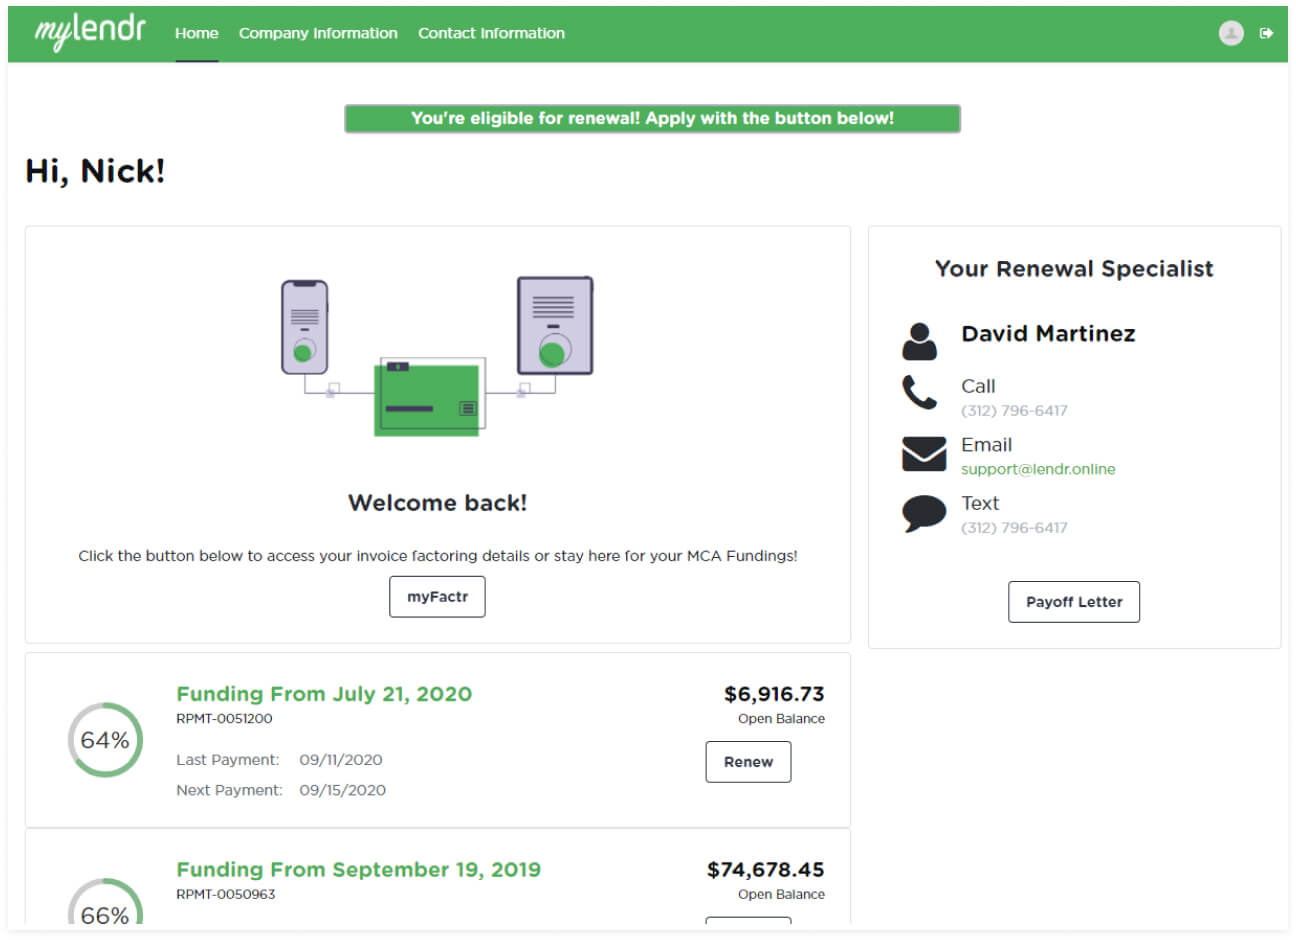Open Funding From September 19, 2019 details
The image size is (1296, 940).
coord(358,869)
